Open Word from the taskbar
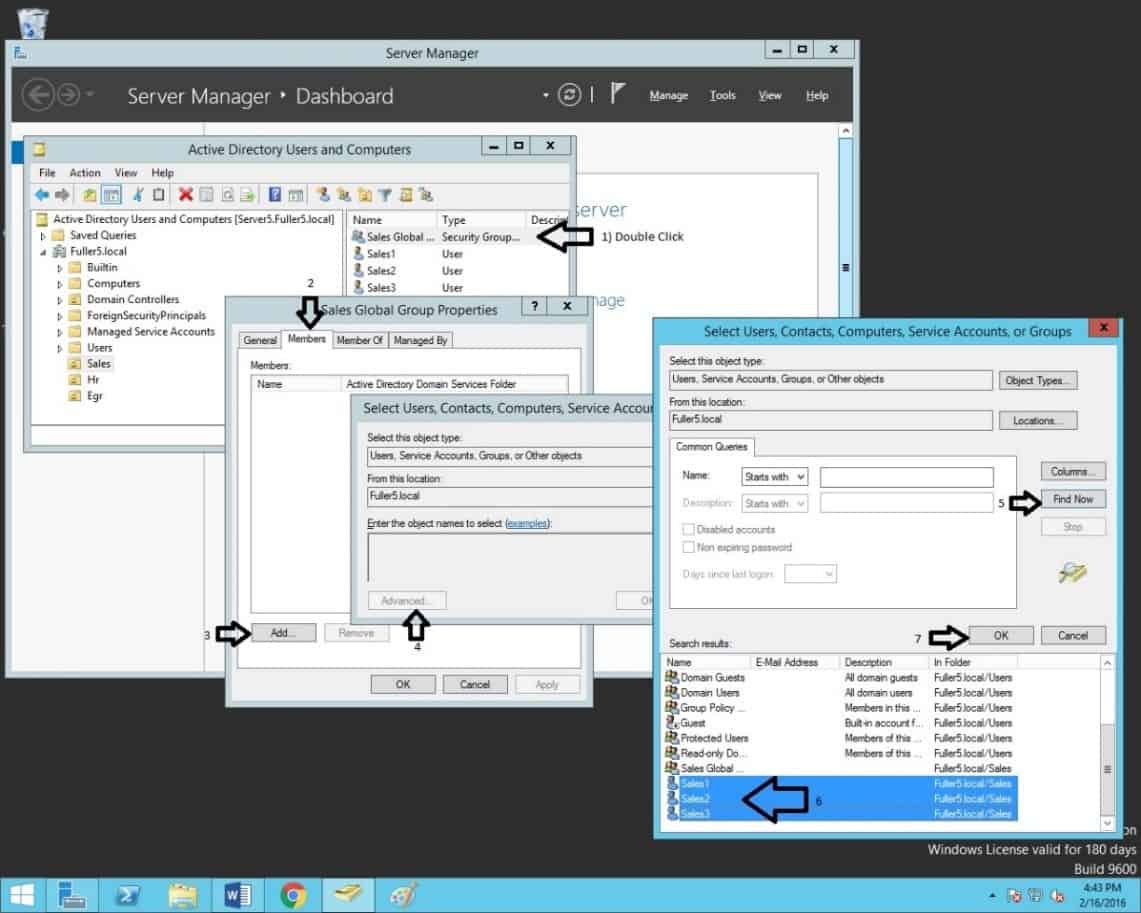Viewport: 1141px width, 913px height. click(237, 895)
